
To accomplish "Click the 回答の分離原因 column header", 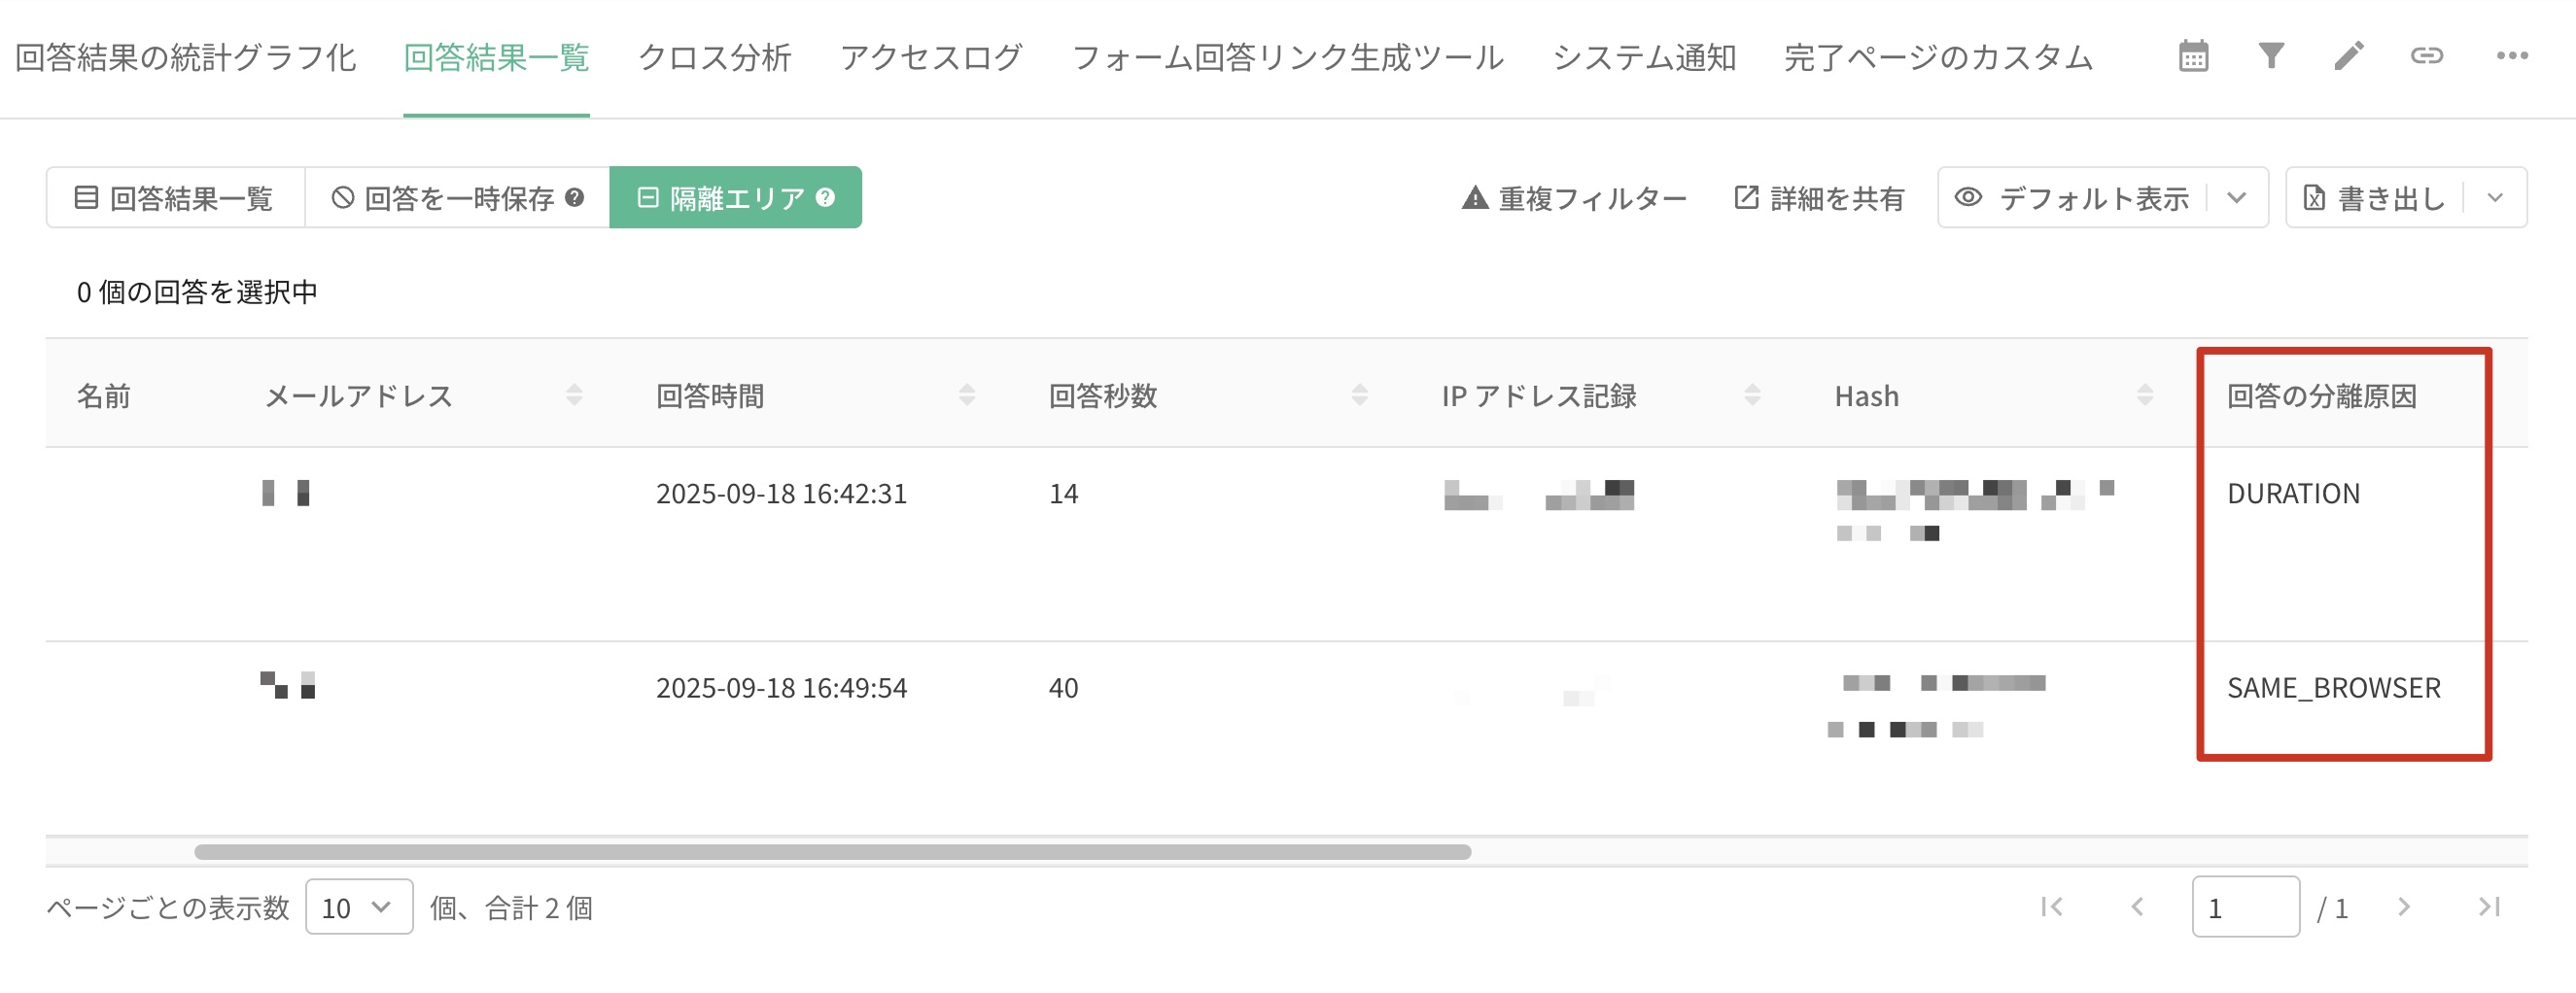I will point(2322,396).
